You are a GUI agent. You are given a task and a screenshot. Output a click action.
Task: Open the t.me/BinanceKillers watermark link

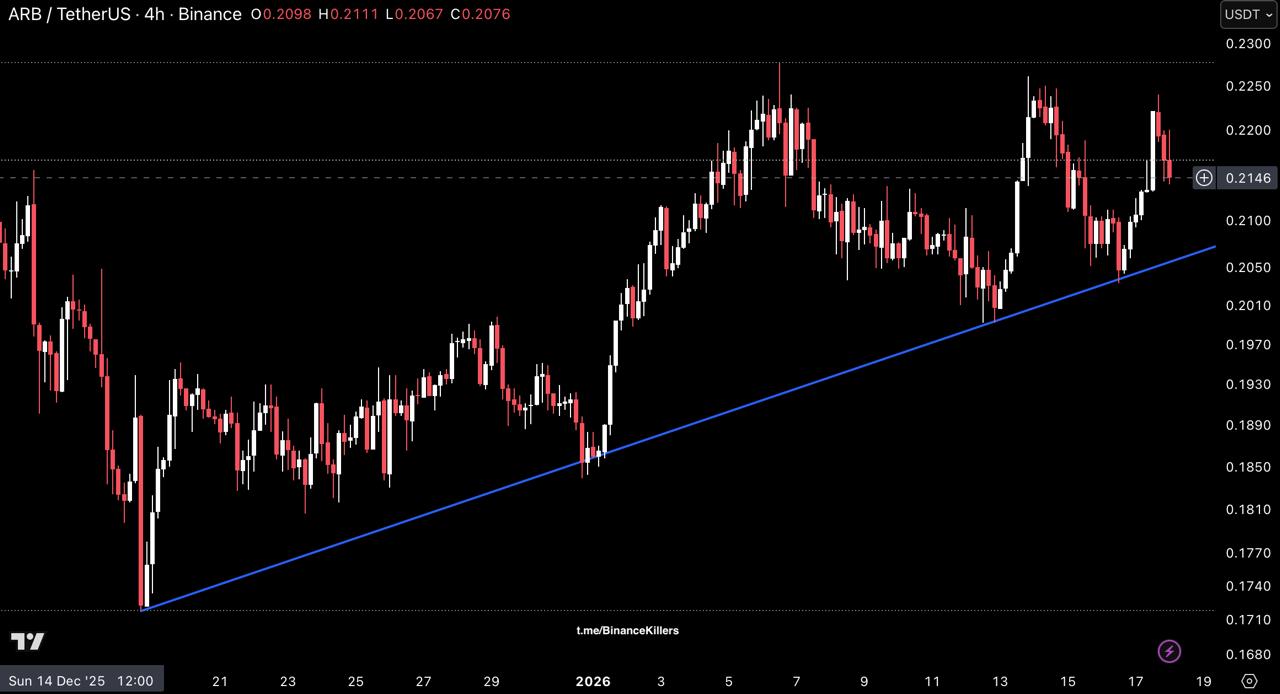point(627,630)
